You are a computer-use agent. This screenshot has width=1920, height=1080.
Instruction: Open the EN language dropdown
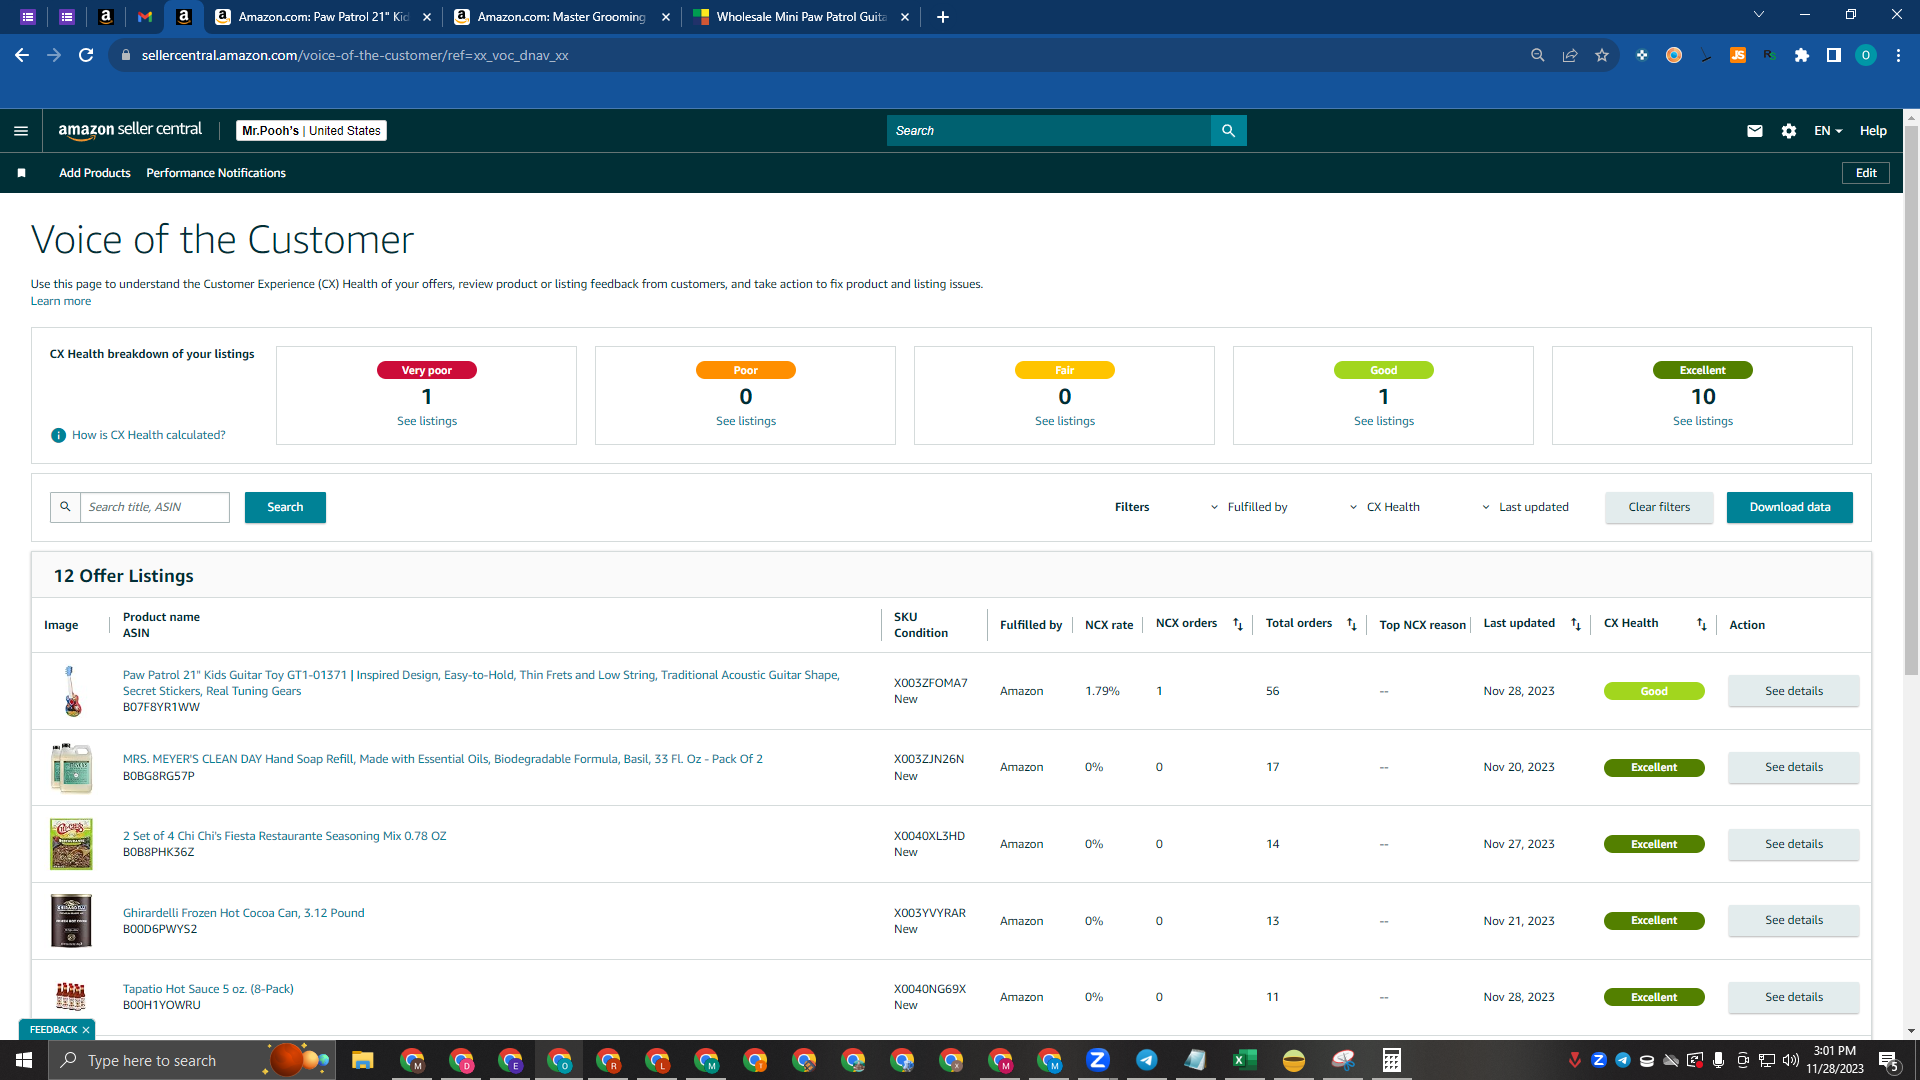[x=1828, y=131]
